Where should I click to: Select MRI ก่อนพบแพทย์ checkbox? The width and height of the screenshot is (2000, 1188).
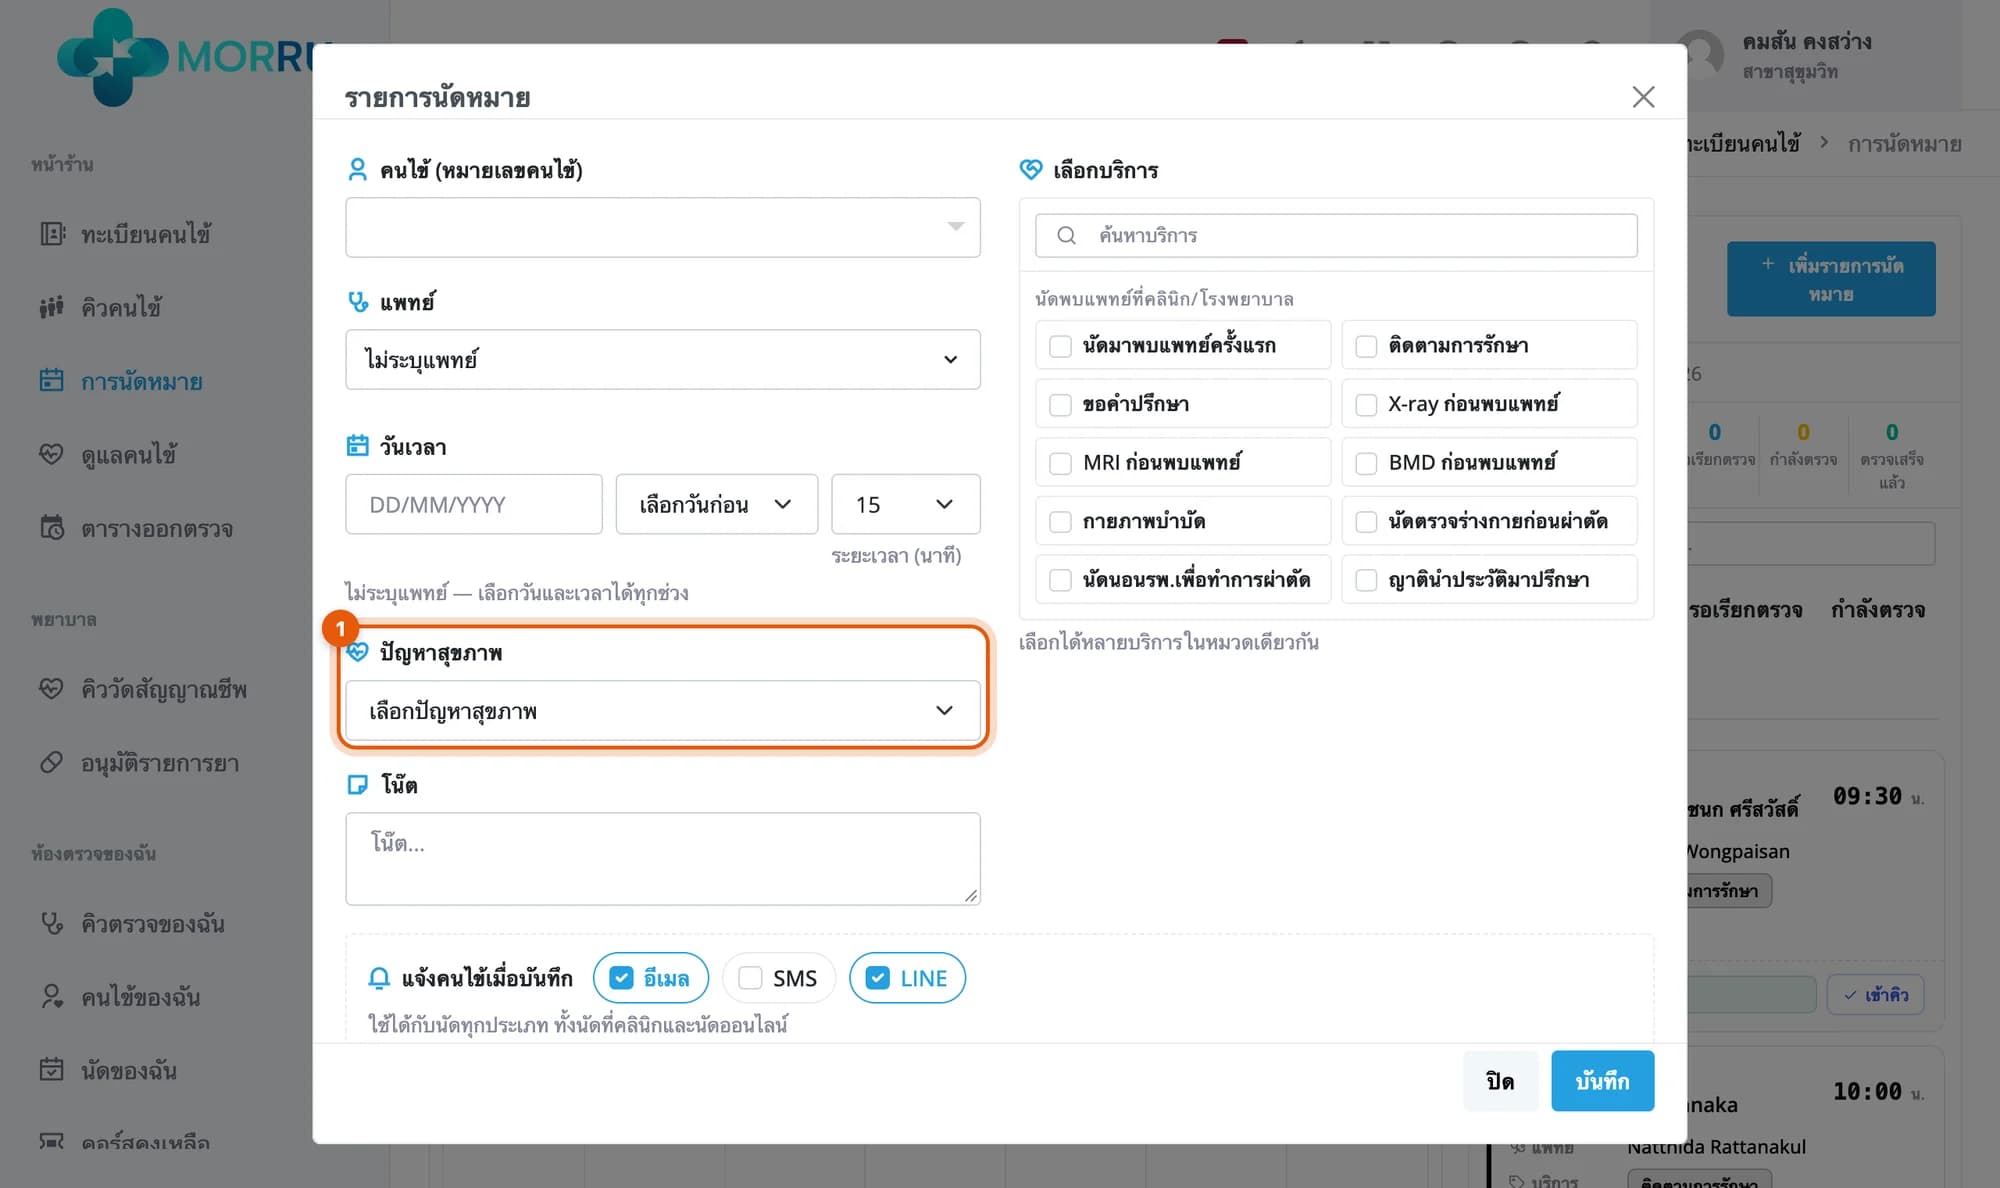pos(1060,463)
